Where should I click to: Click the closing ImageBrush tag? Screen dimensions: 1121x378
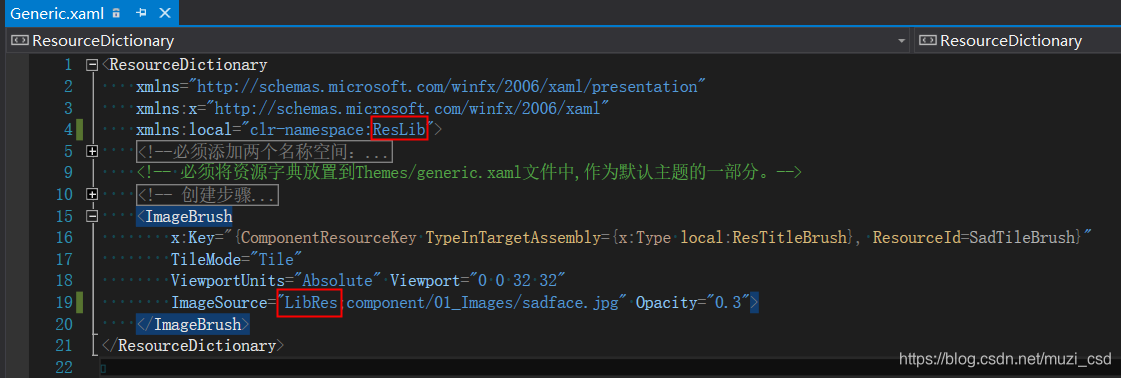tap(192, 324)
